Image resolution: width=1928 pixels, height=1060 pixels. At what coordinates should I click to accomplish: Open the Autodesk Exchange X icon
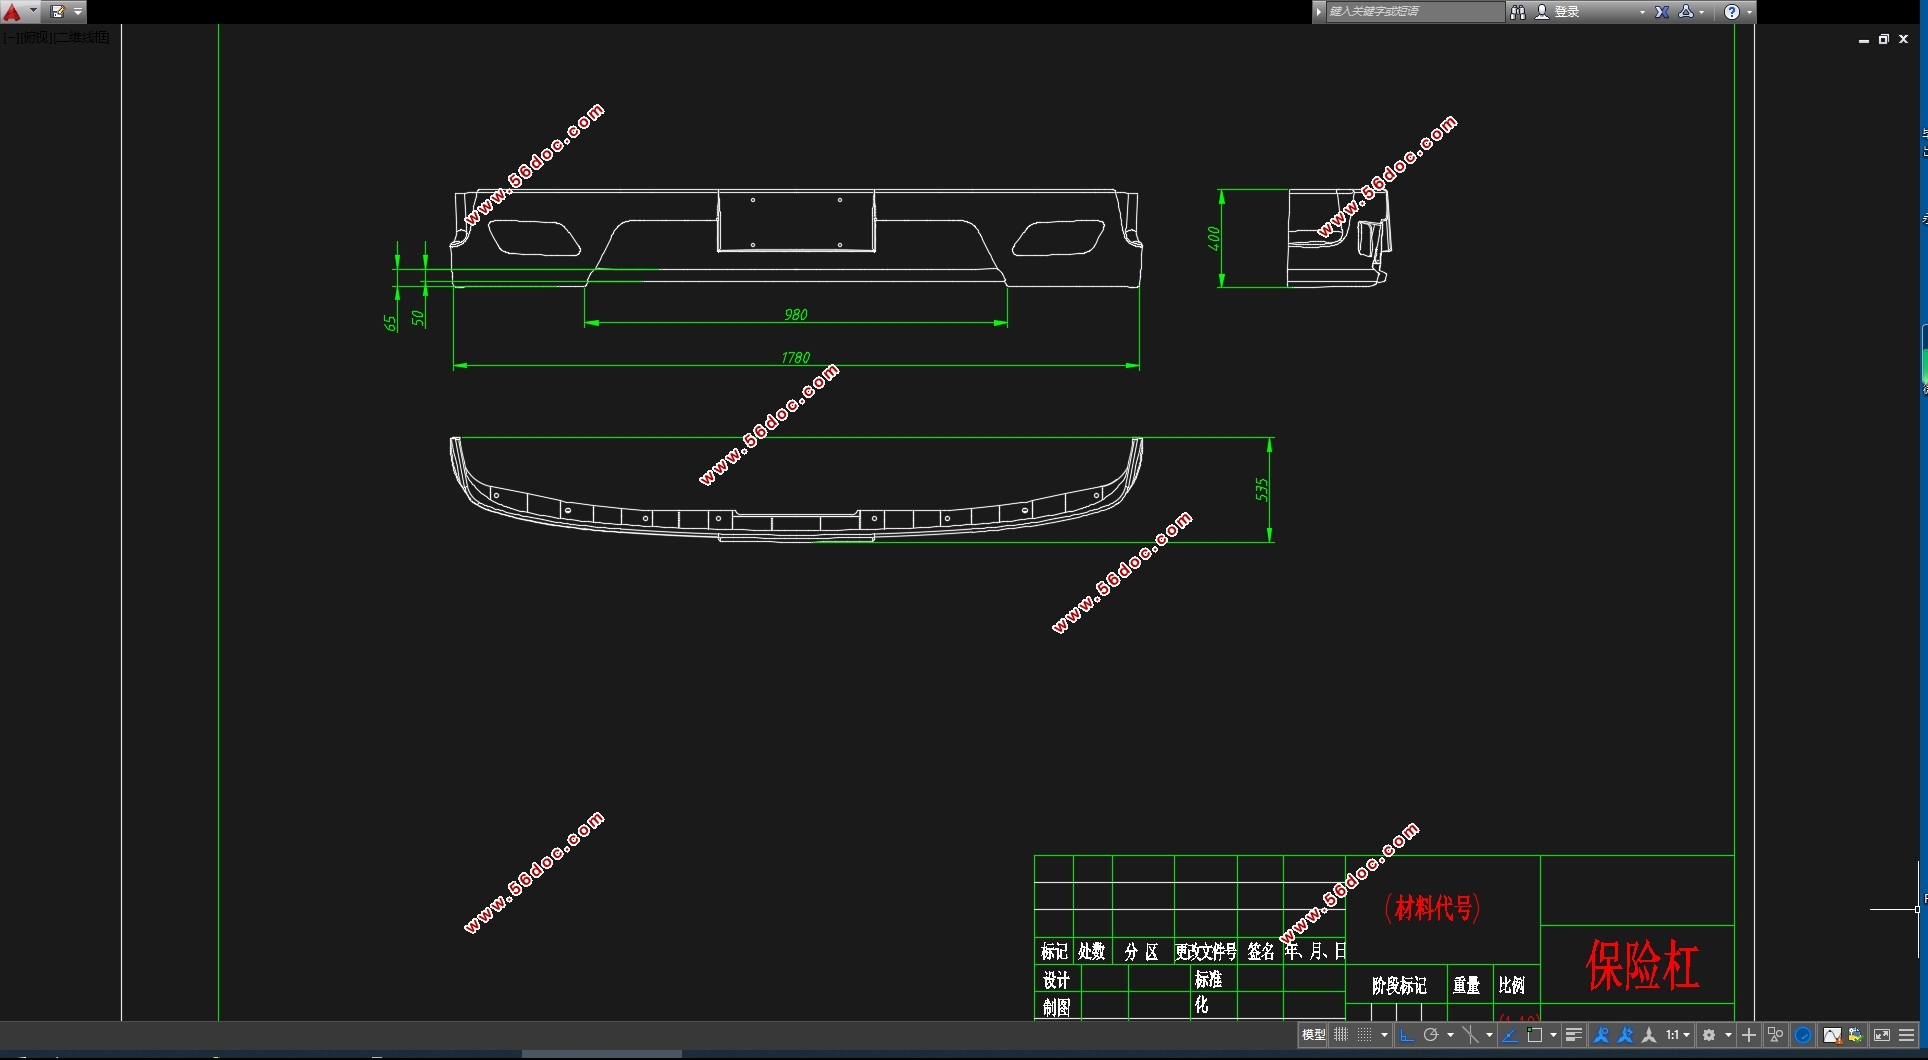click(1662, 12)
